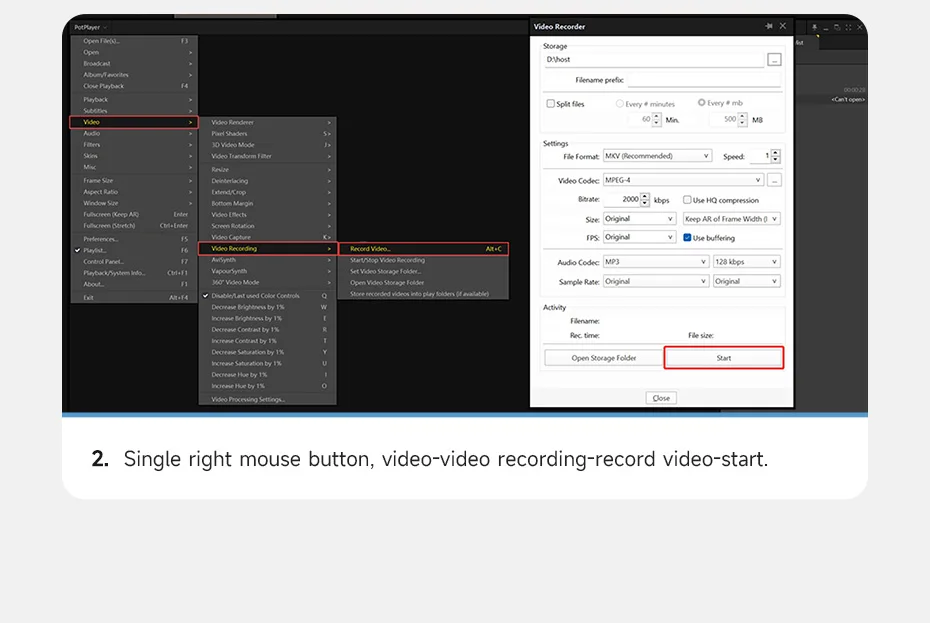
Task: Choose Increase Brightness by 1%
Action: [x=267, y=318]
